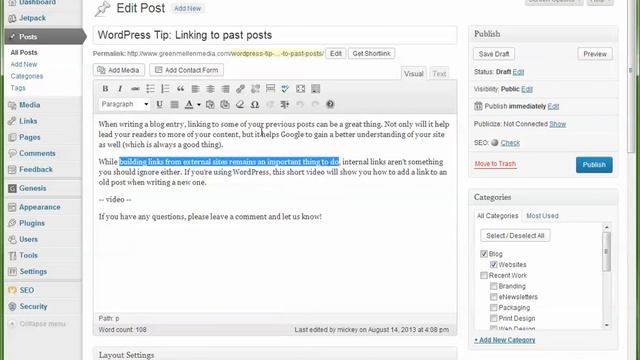The image size is (640, 360).
Task: Check the Print Design category
Action: tap(493, 318)
